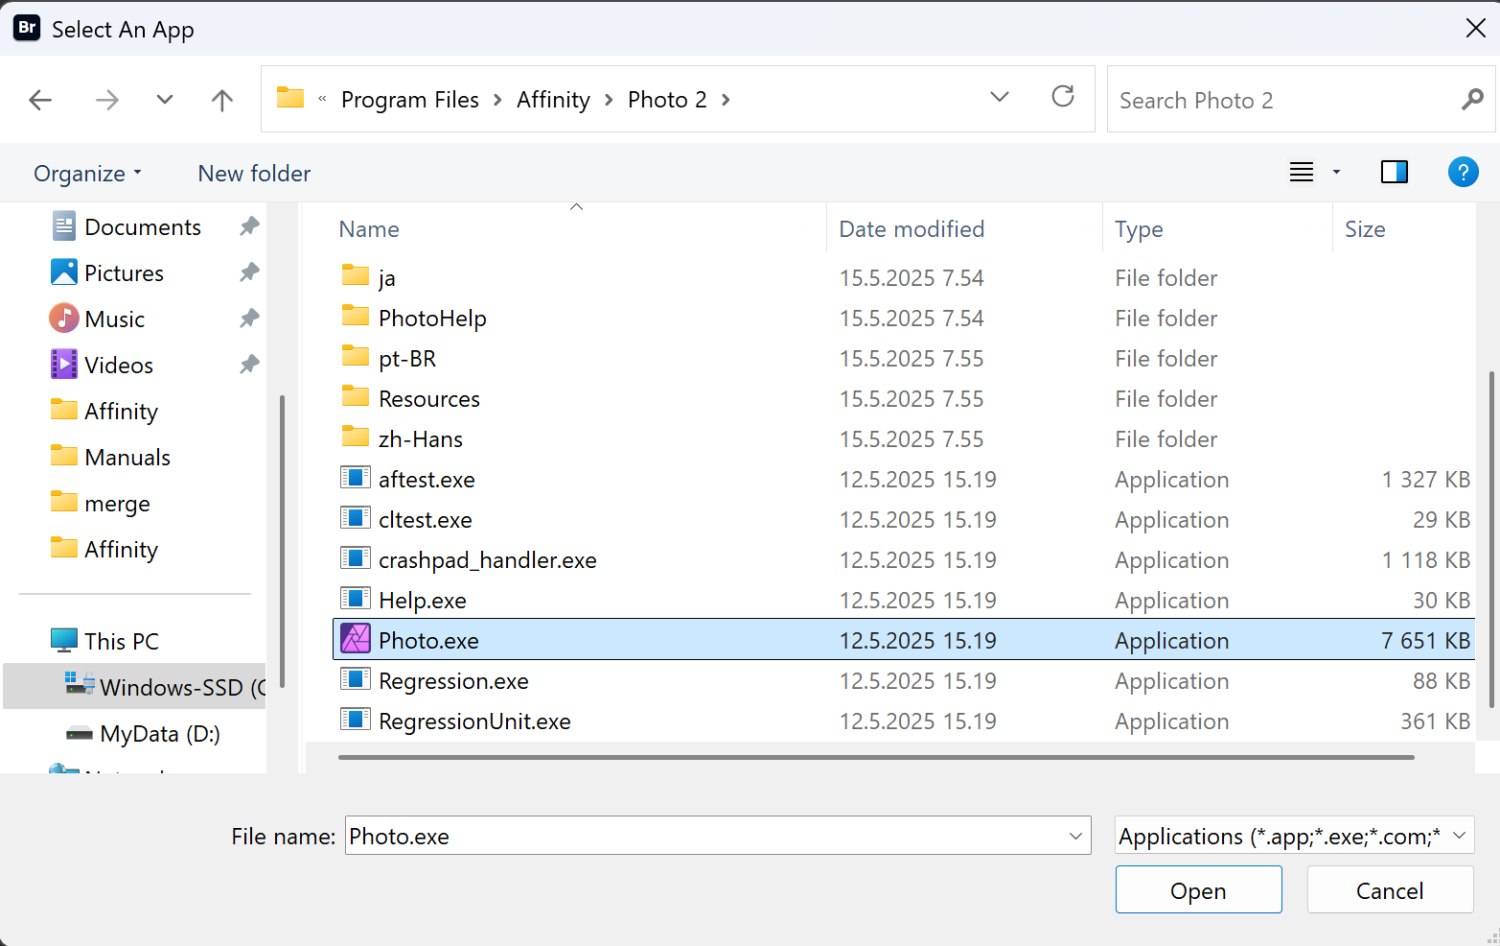Screen dimensions: 1500x946
Task: Click the Up one level arrow
Action: (222, 100)
